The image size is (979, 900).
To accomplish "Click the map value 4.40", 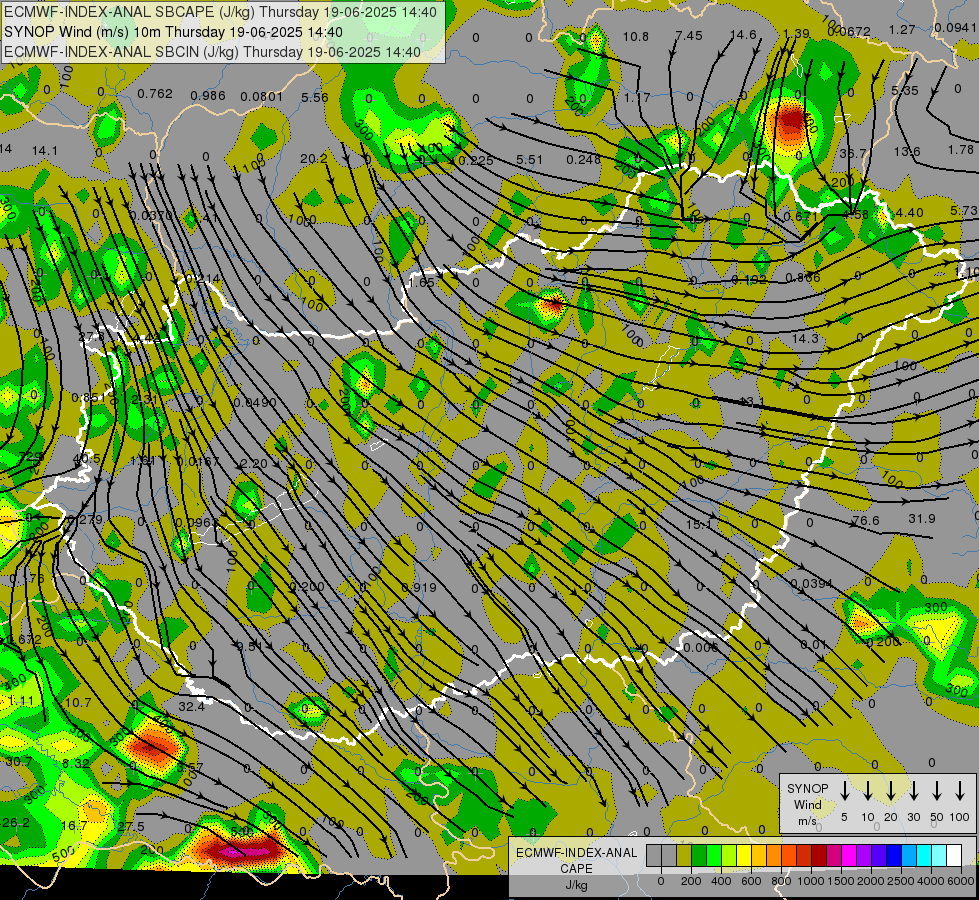I will pyautogui.click(x=909, y=212).
